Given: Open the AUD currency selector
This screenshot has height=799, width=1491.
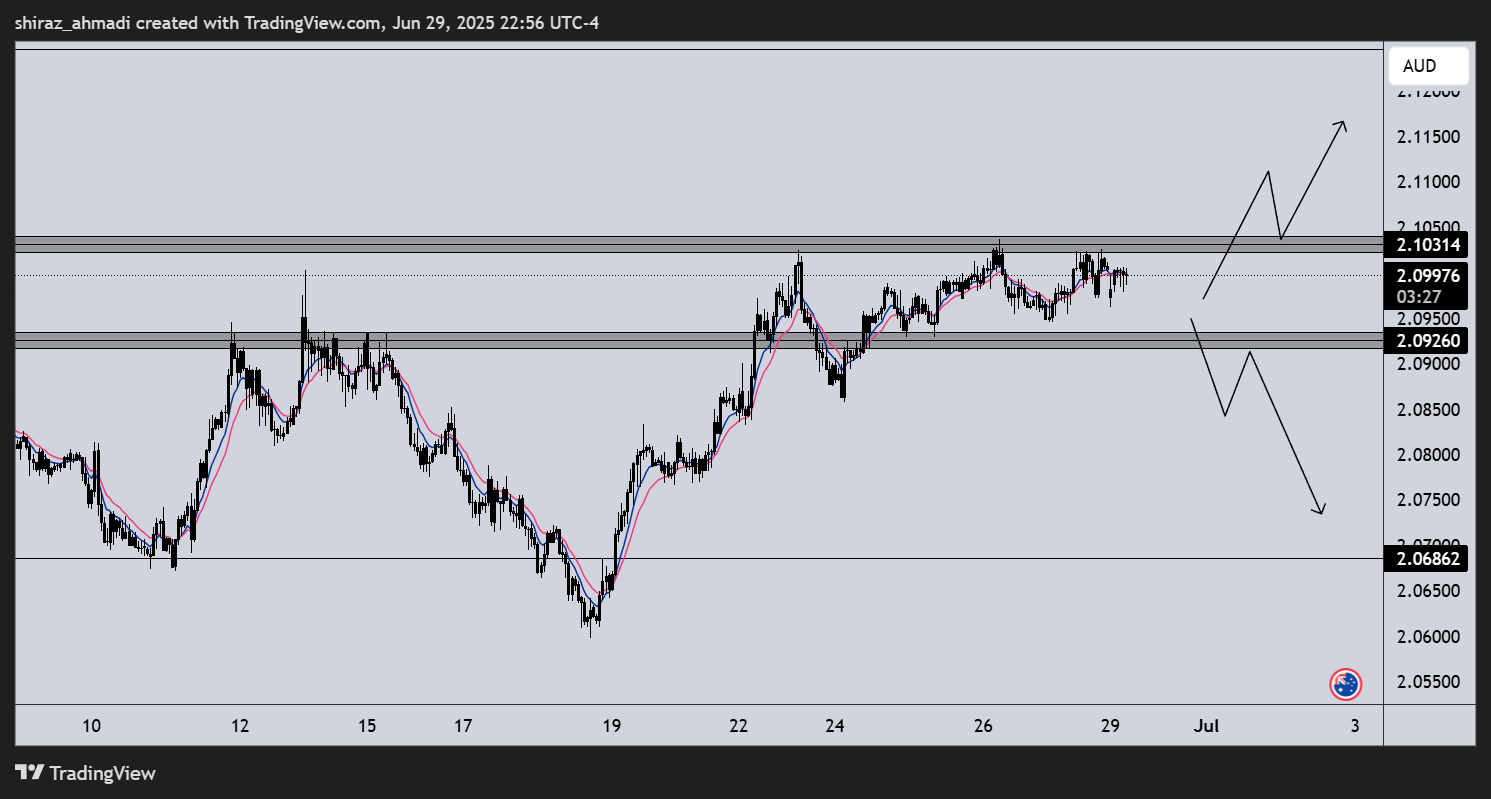Looking at the screenshot, I should point(1428,66).
